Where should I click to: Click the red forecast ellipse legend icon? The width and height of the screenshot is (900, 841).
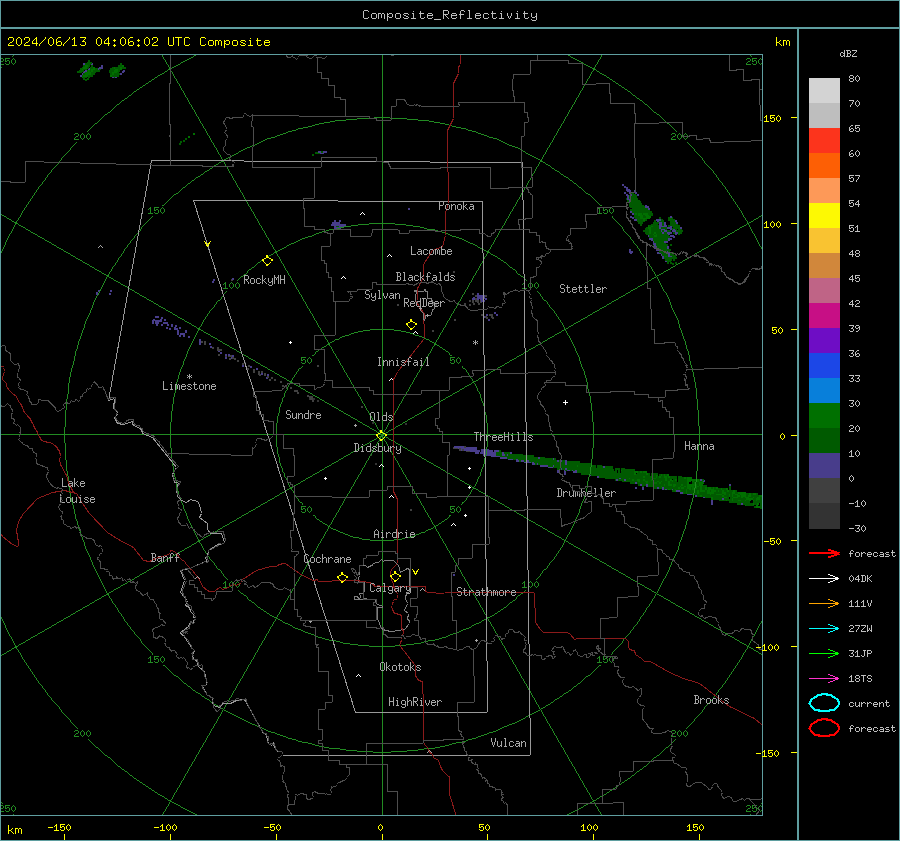coord(824,728)
